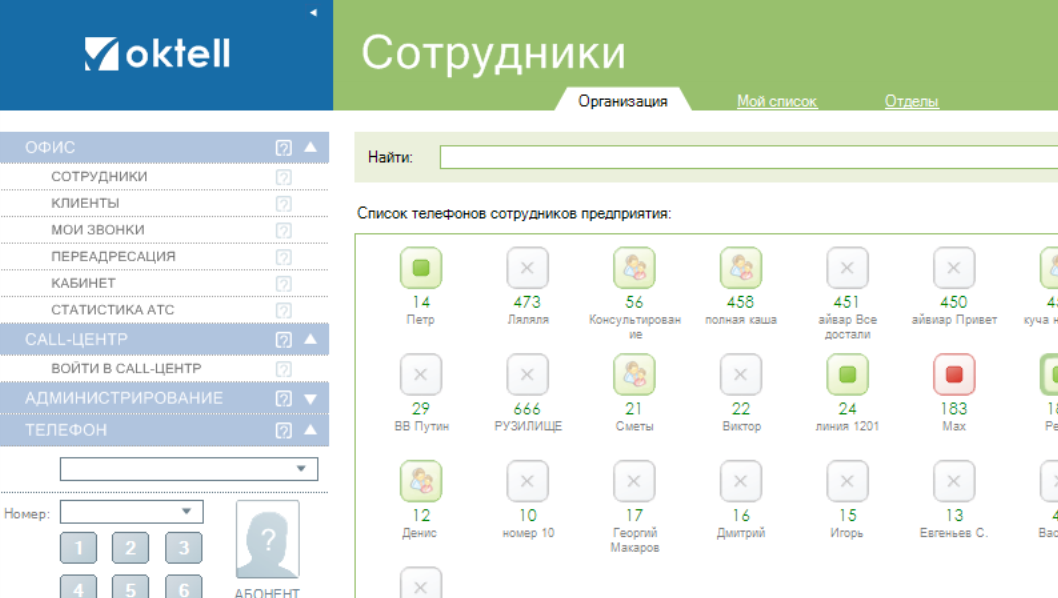1058x598 pixels.
Task: Open the wide dropdown under Телефон
Action: coord(301,469)
